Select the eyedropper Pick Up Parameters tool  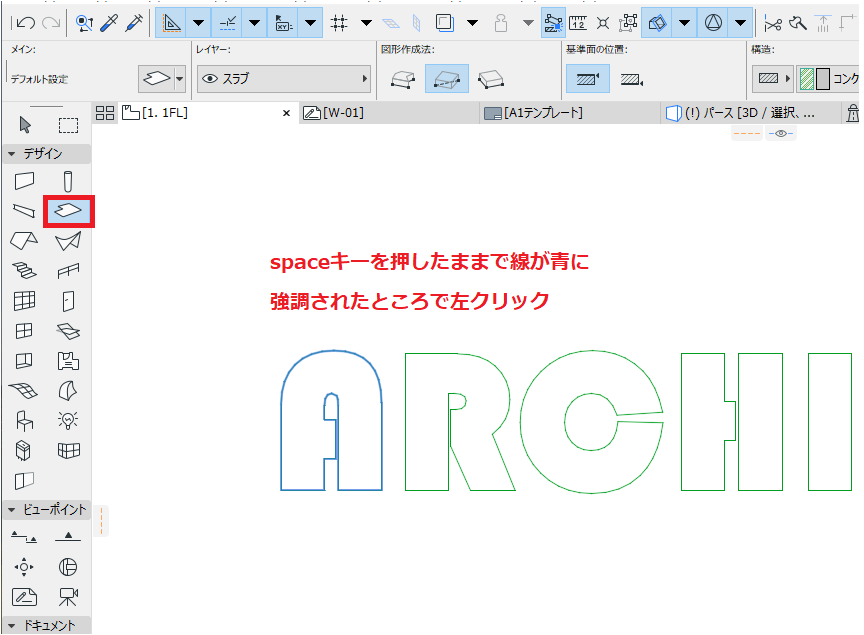pyautogui.click(x=109, y=23)
